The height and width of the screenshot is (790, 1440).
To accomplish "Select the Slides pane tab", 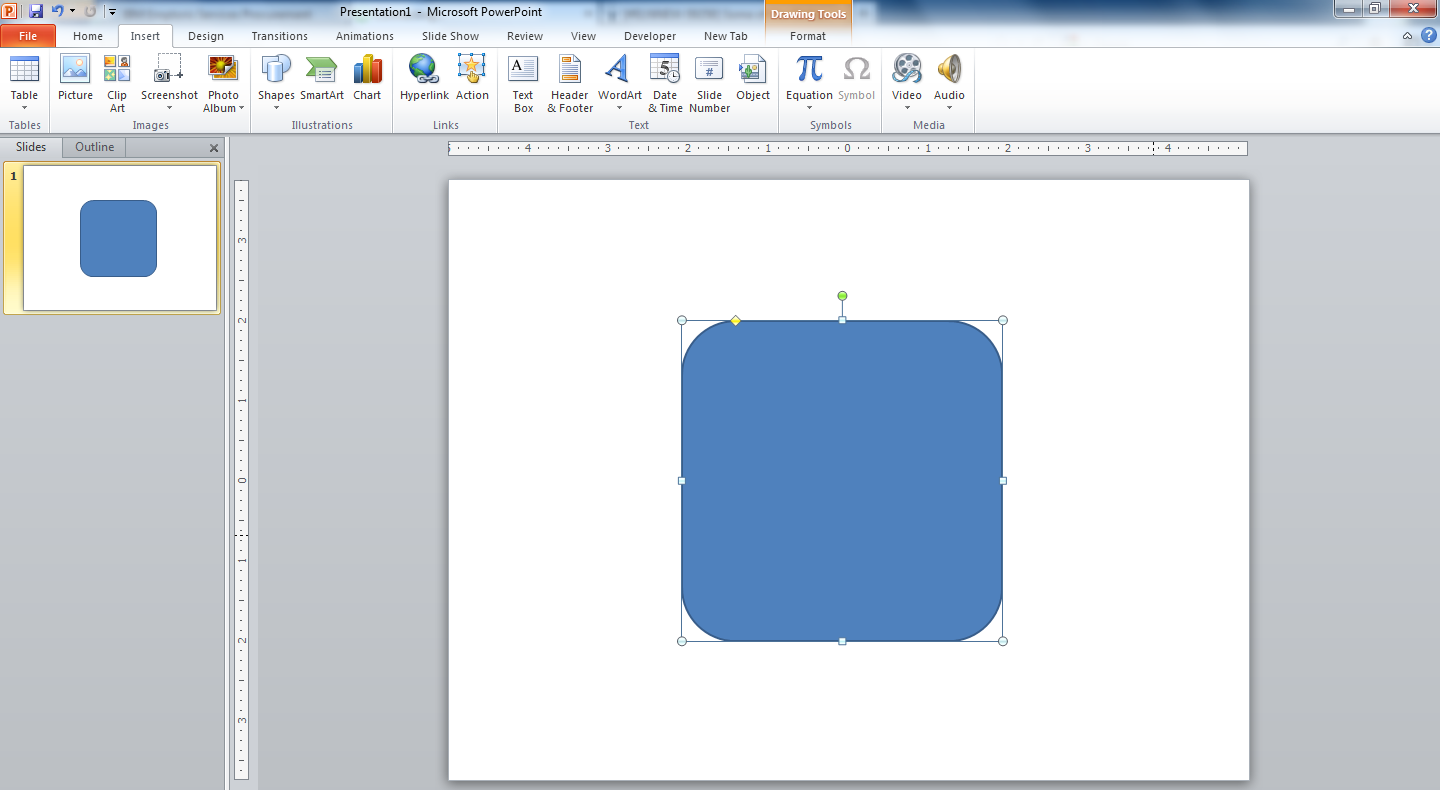I will [x=31, y=147].
